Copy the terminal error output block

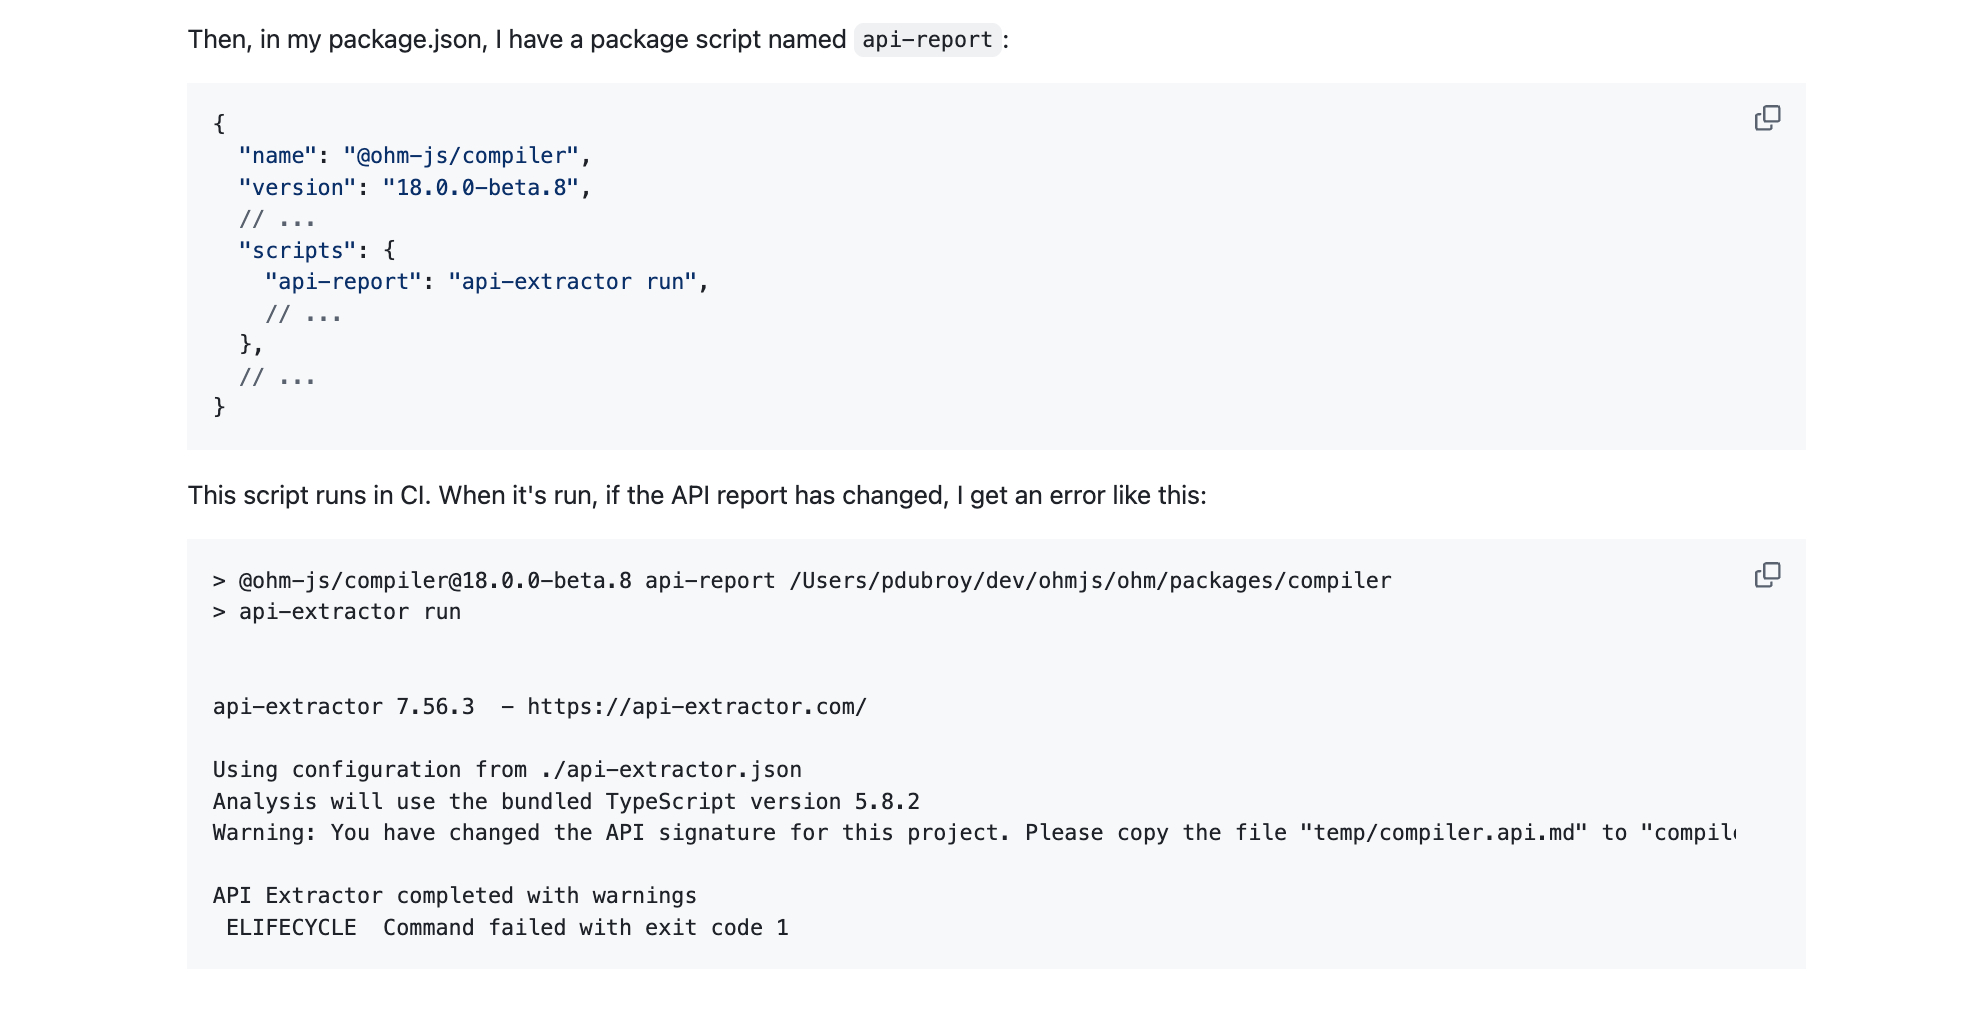pos(1767,575)
